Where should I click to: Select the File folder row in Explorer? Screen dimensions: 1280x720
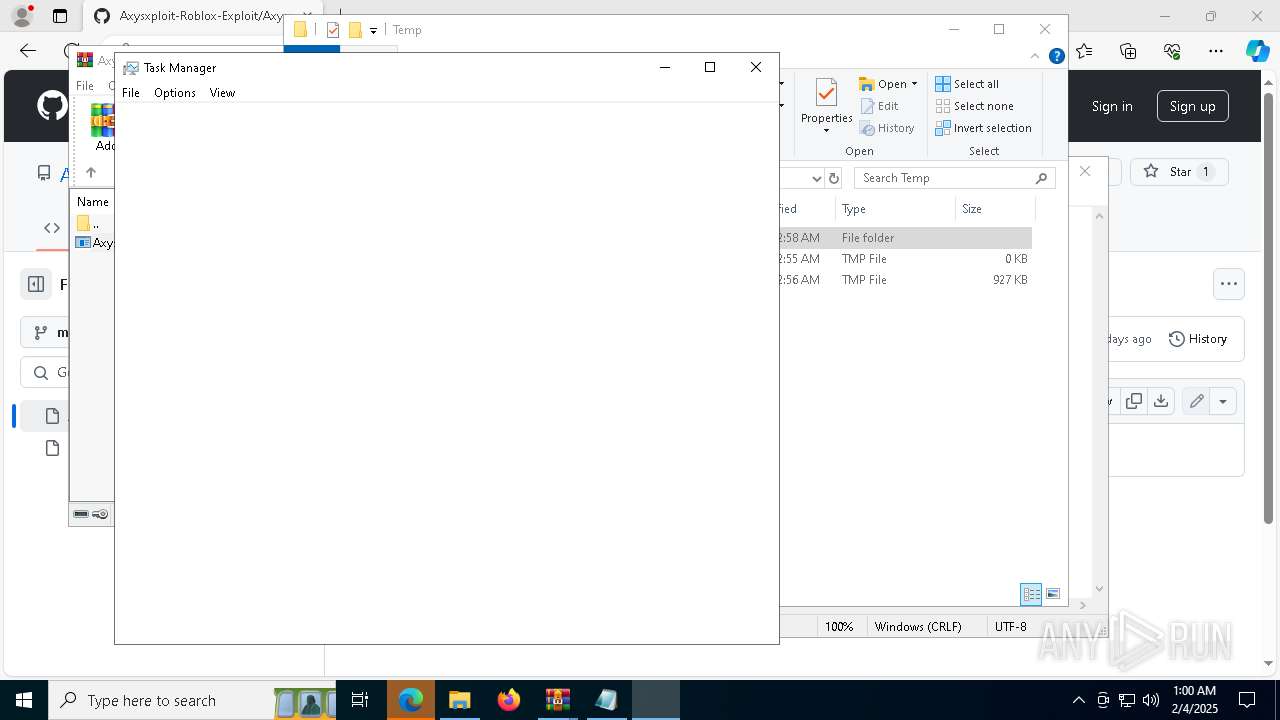tap(905, 238)
